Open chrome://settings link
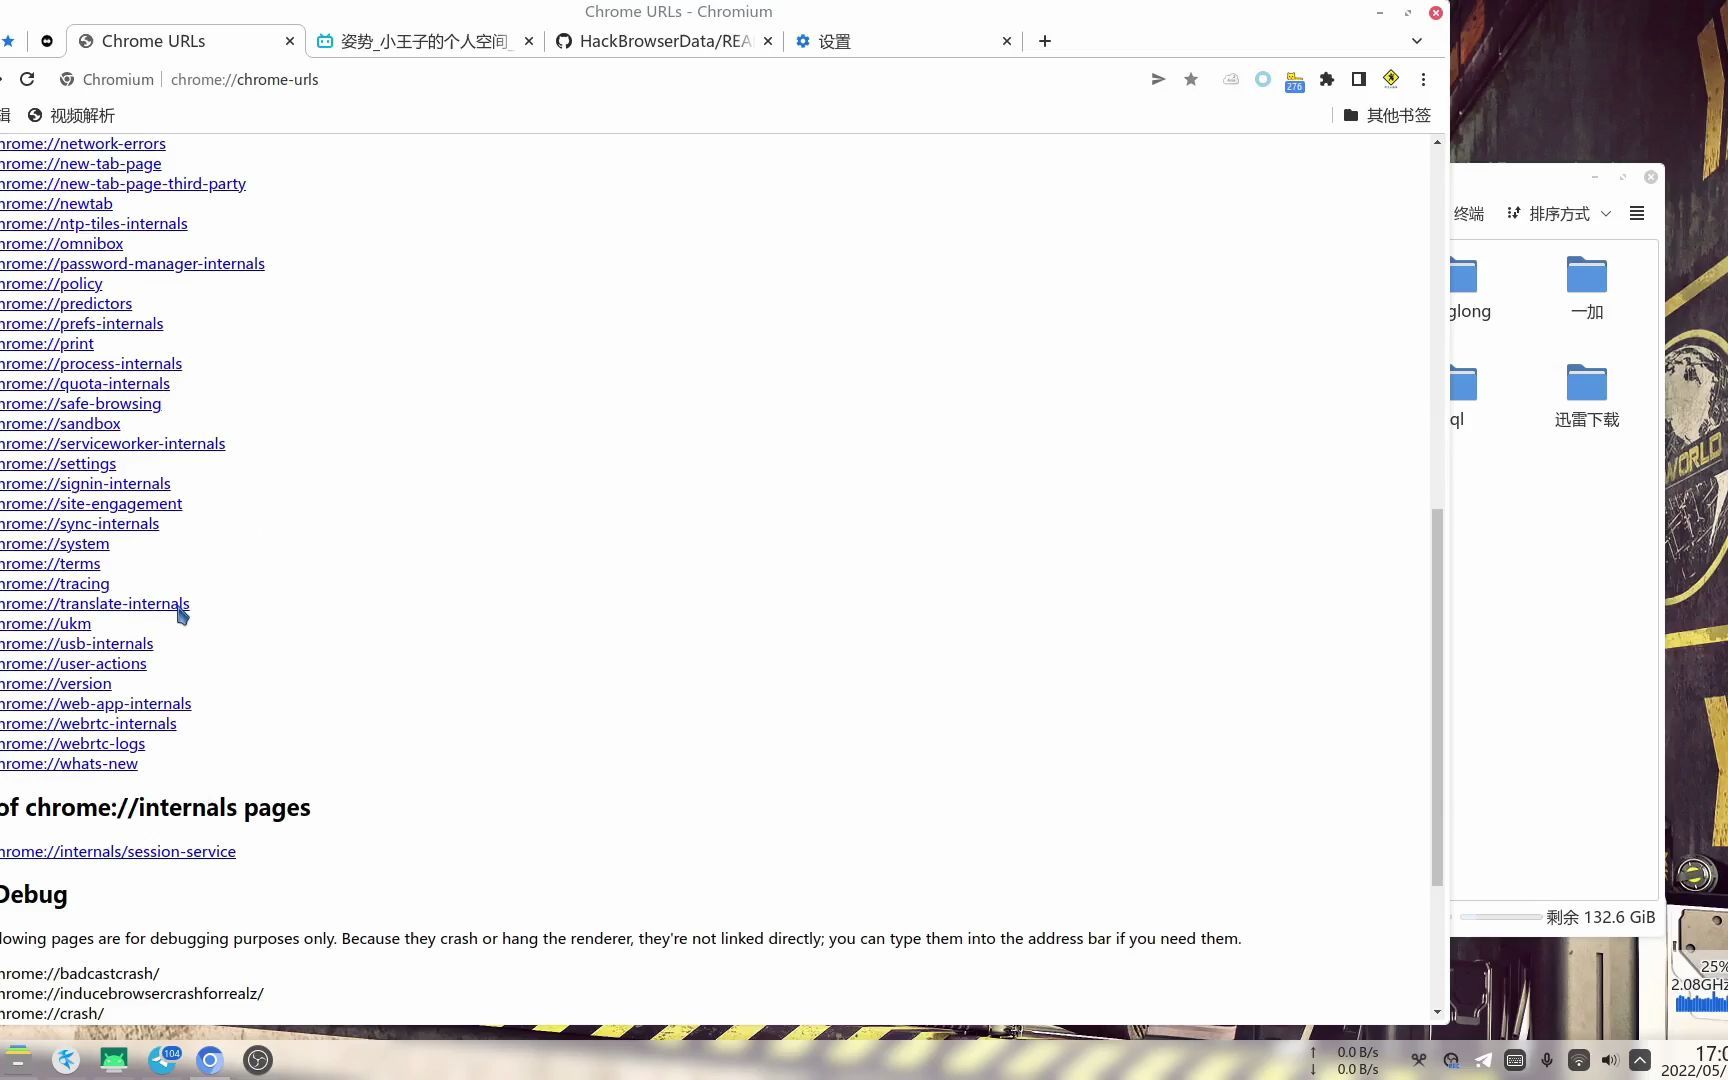 tap(58, 463)
